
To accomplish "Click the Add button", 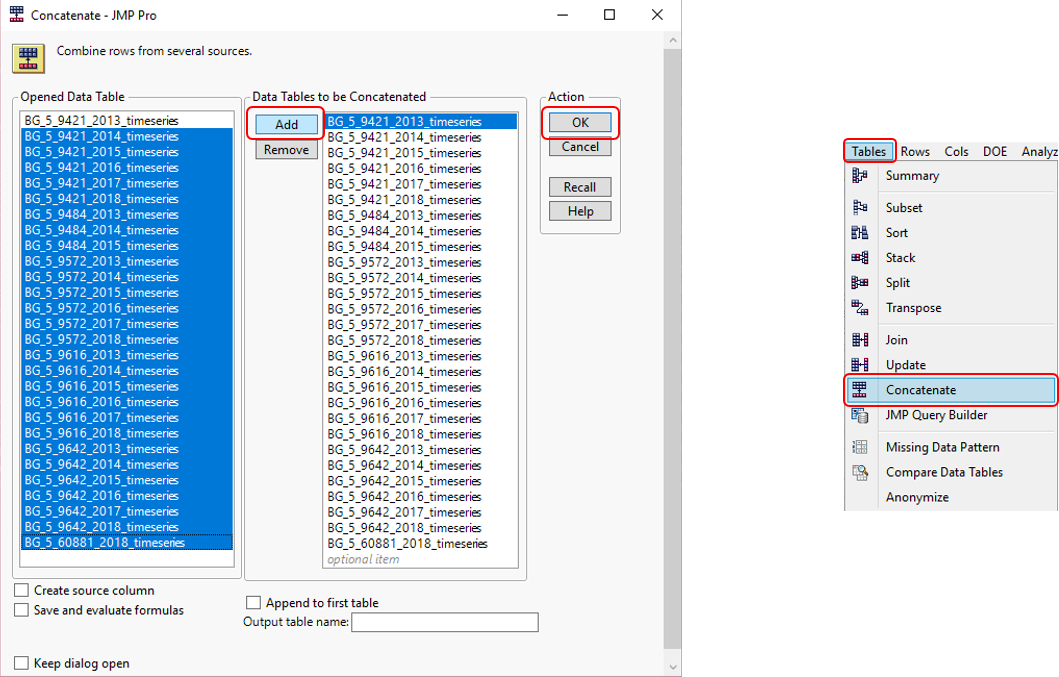I will (x=286, y=124).
